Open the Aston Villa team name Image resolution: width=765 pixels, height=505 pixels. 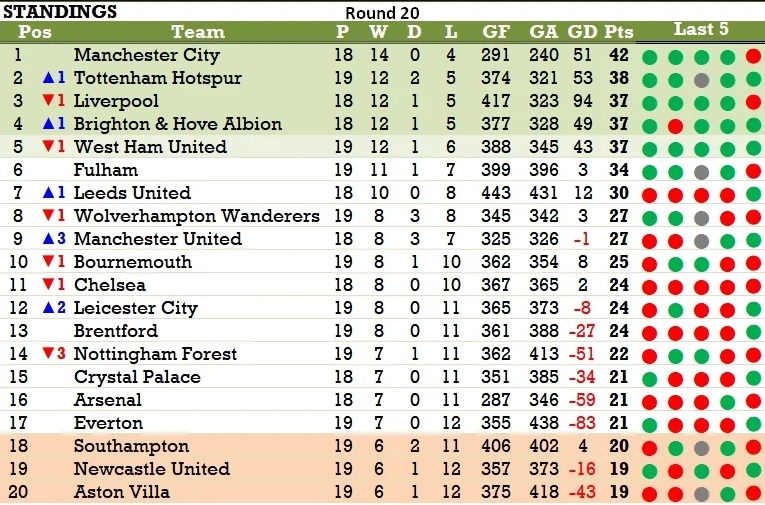tap(121, 491)
